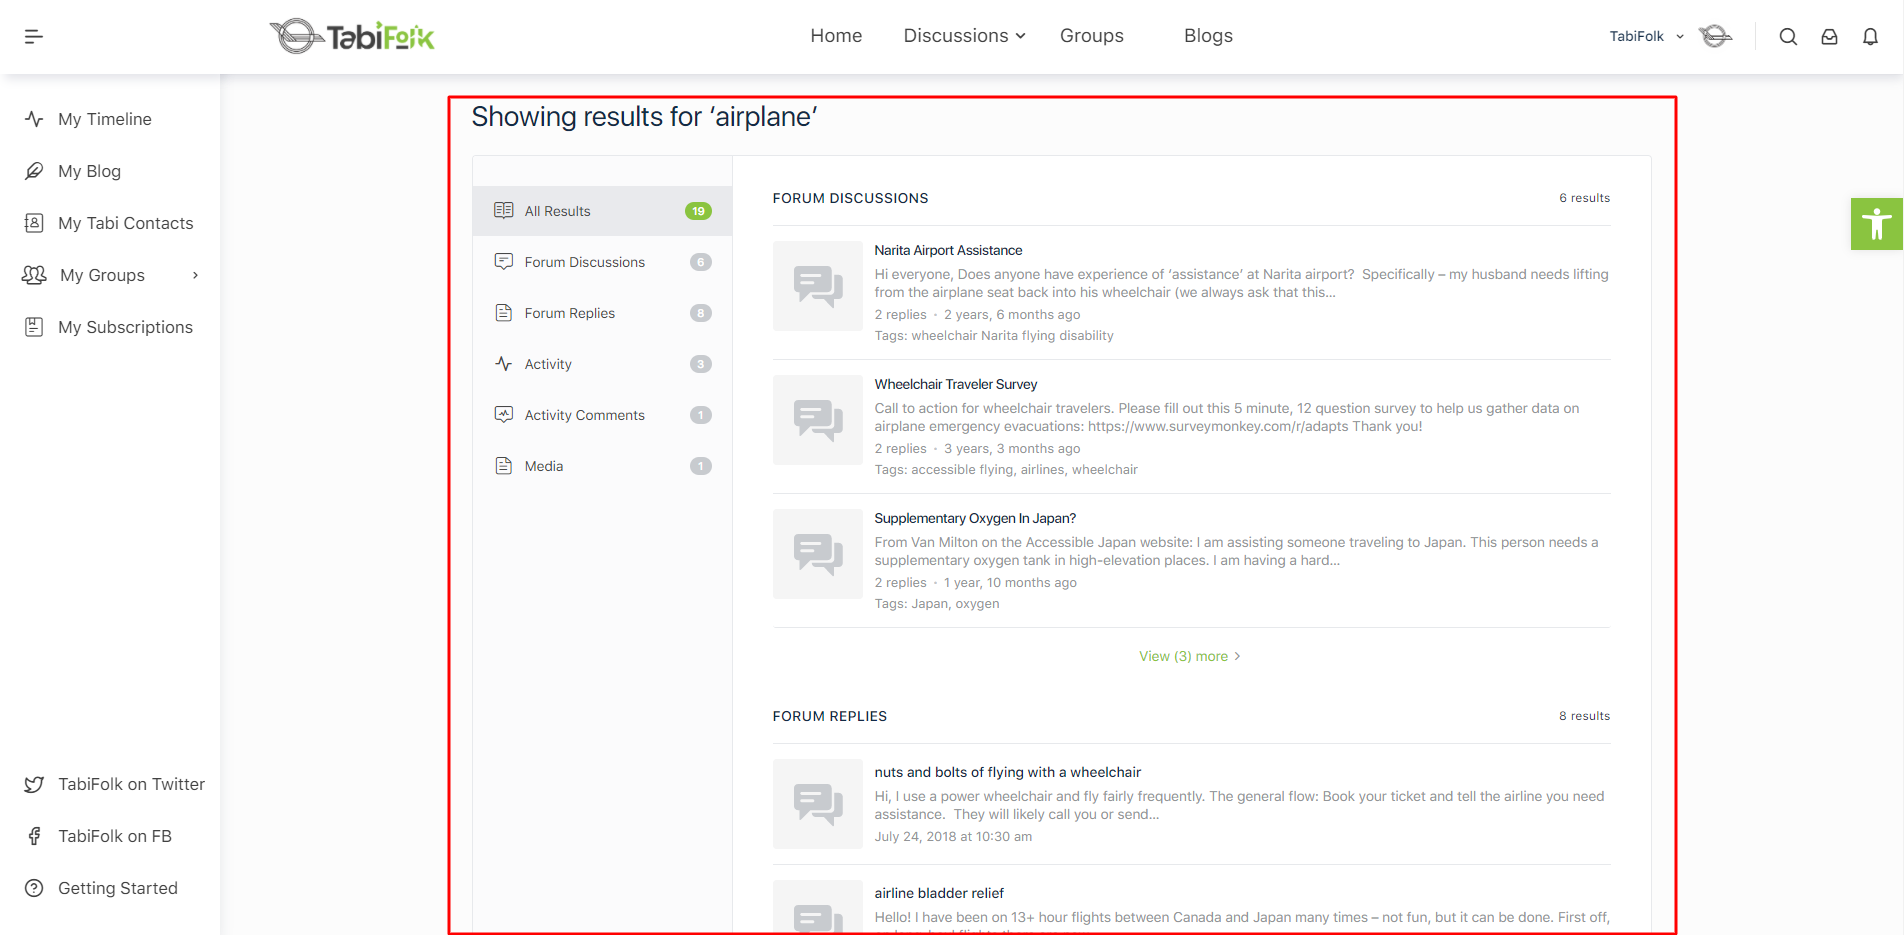
Task: Click the 19 count badge on All Results
Action: click(x=698, y=211)
